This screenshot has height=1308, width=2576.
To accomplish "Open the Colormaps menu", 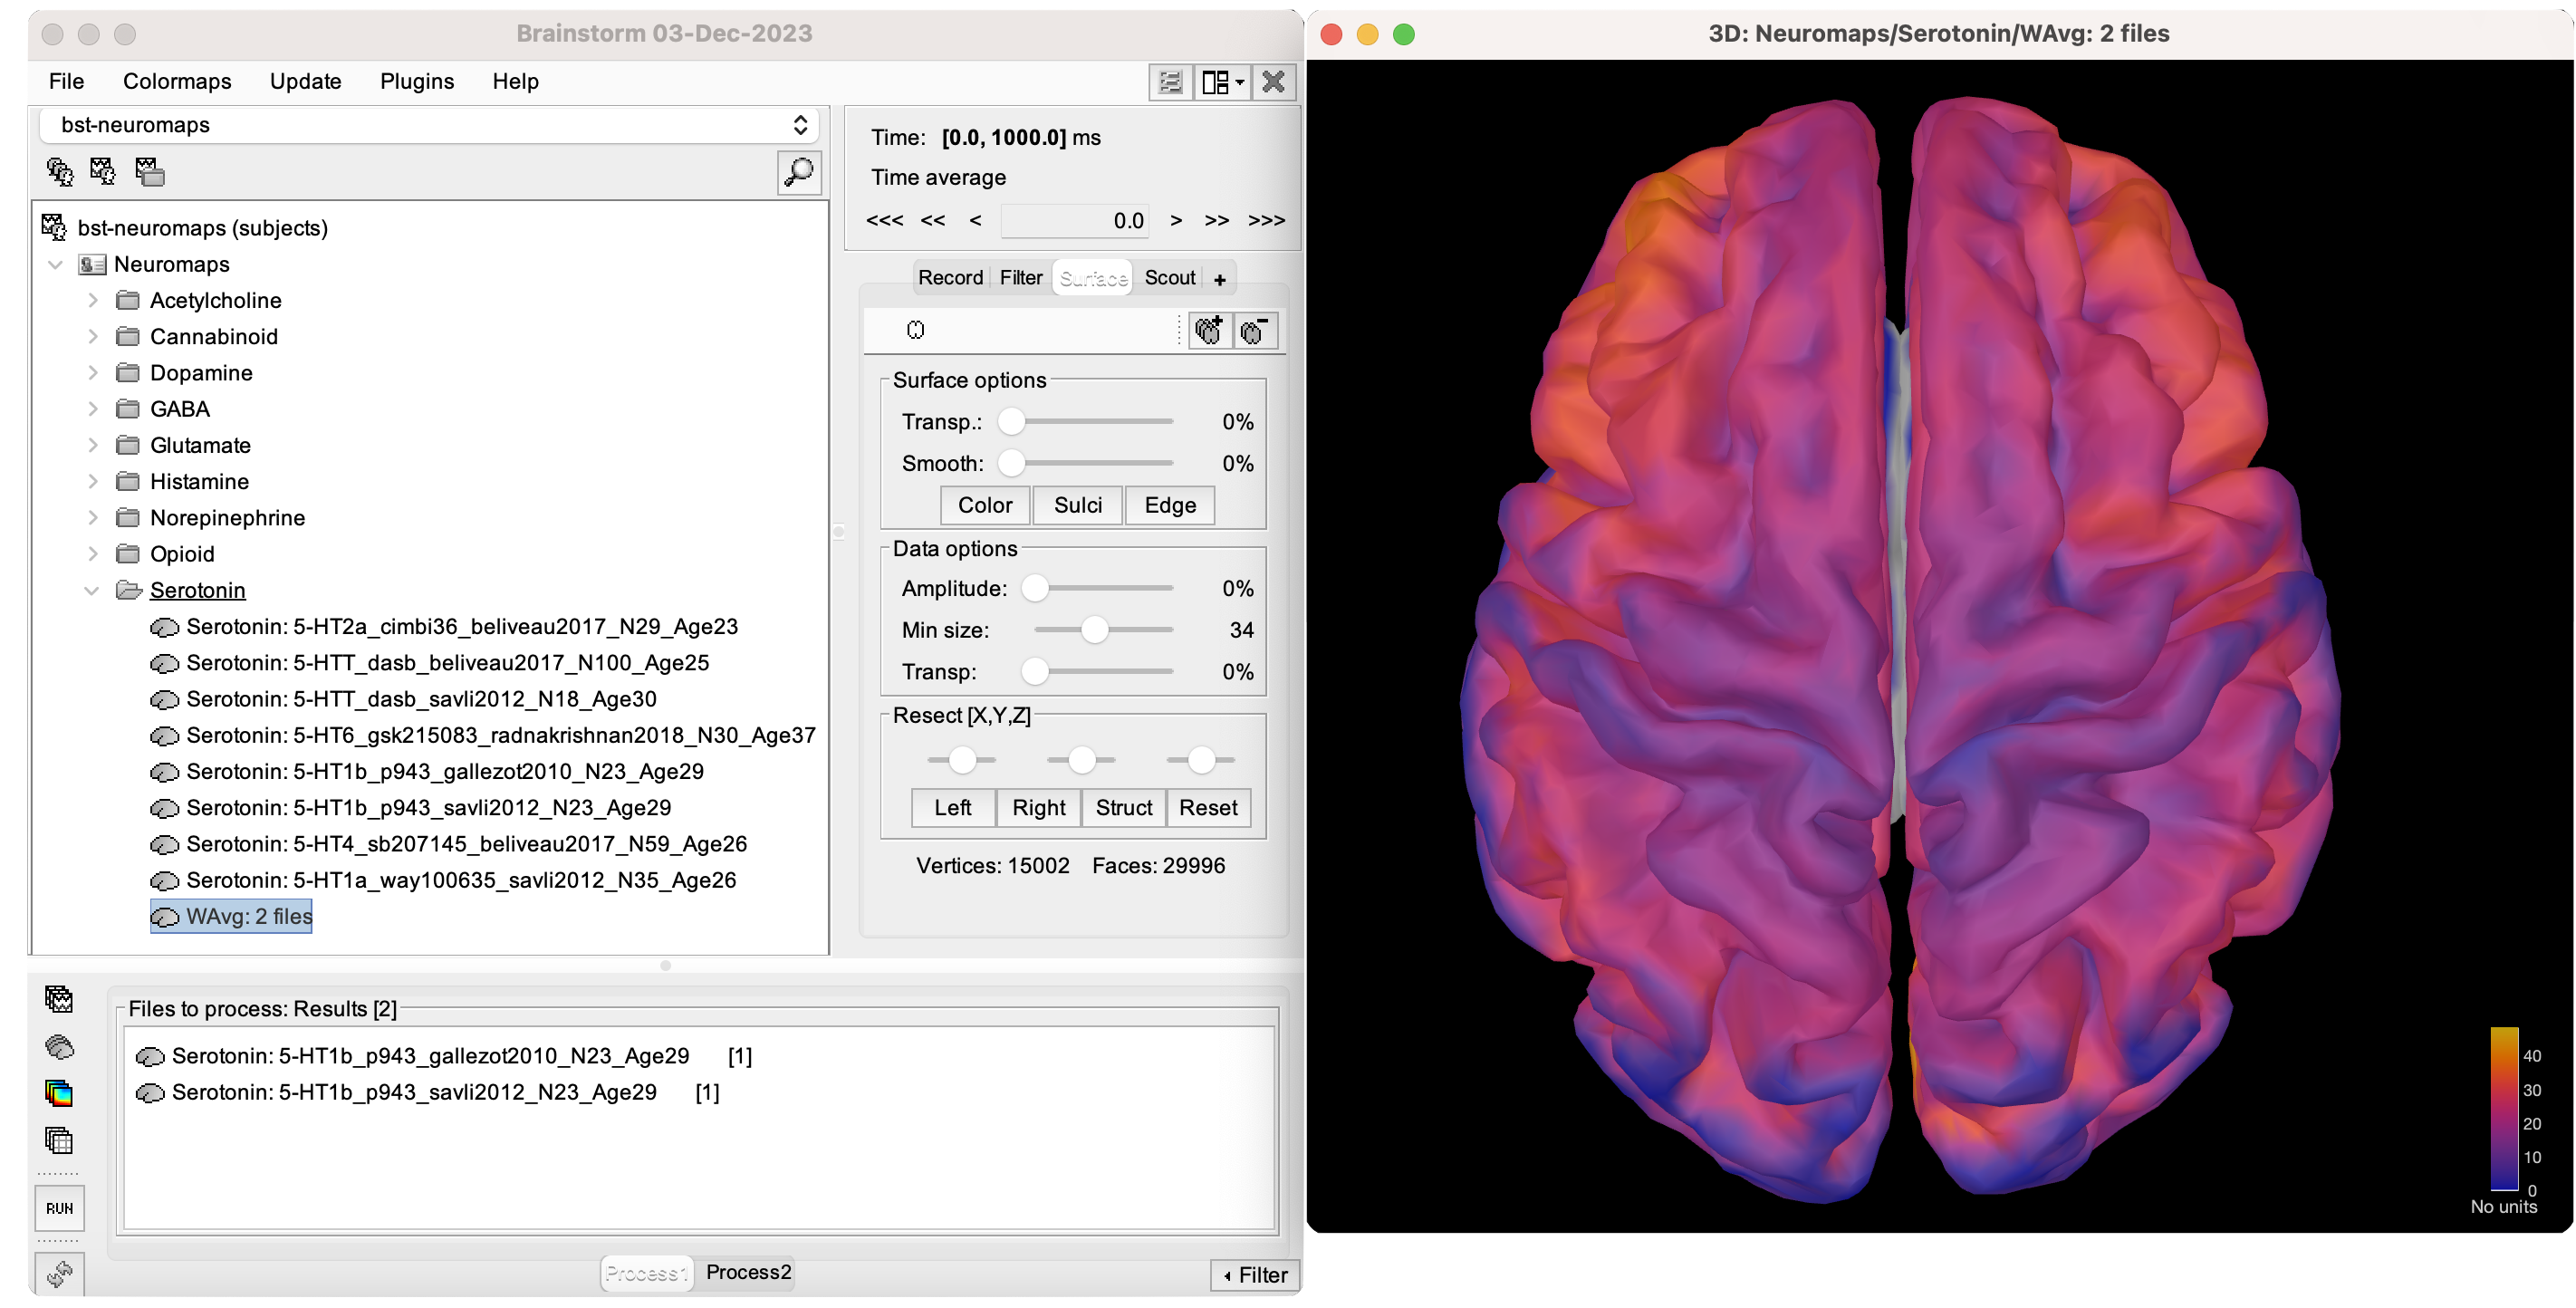I will (x=177, y=81).
